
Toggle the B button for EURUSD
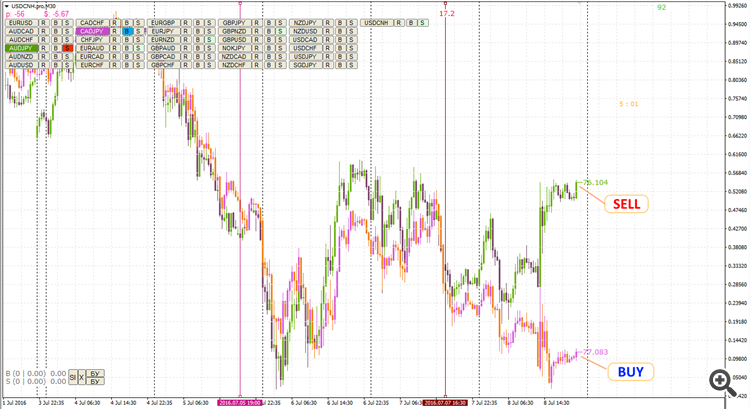[x=56, y=23]
